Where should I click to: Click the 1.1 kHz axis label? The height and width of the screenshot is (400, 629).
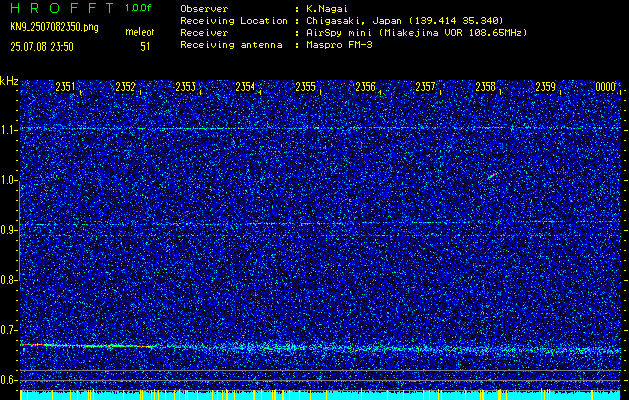pos(8,130)
